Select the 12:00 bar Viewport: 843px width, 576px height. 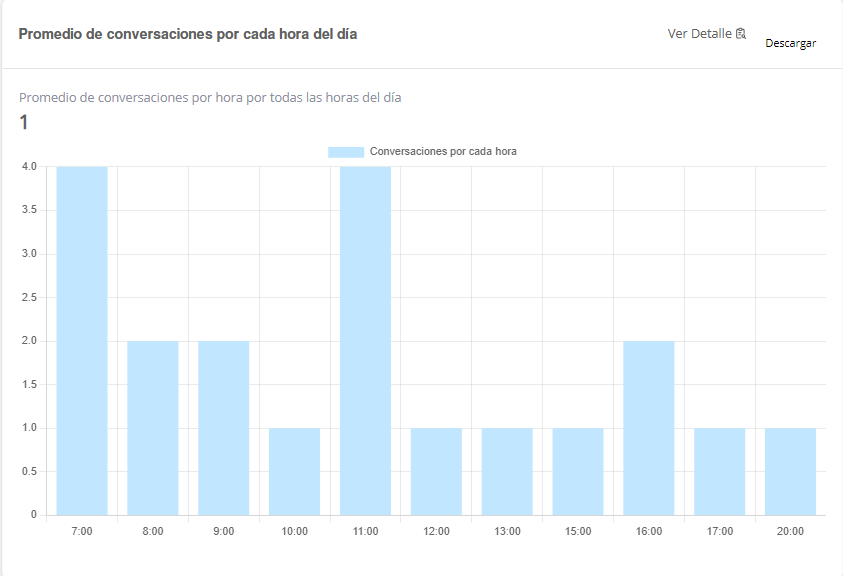[x=436, y=471]
